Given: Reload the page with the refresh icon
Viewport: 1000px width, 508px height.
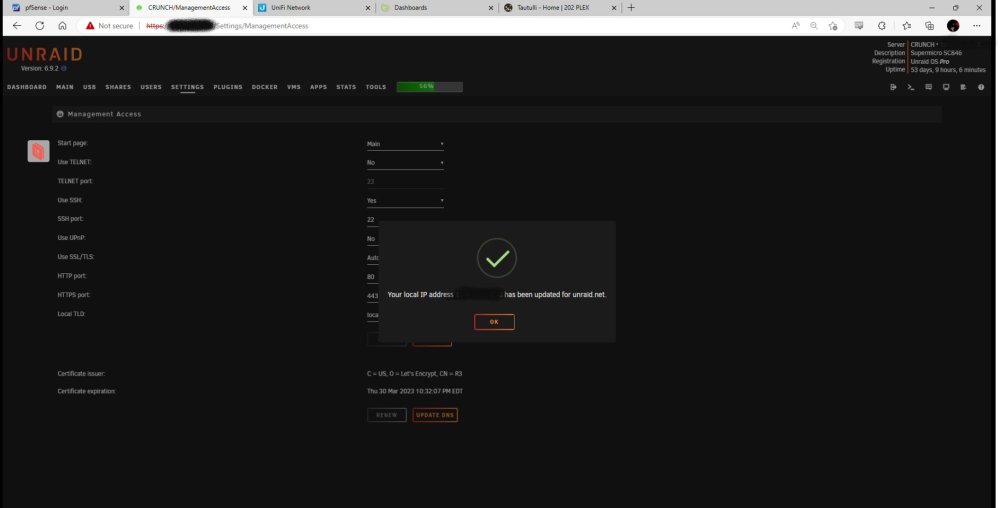Looking at the screenshot, I should coord(40,25).
